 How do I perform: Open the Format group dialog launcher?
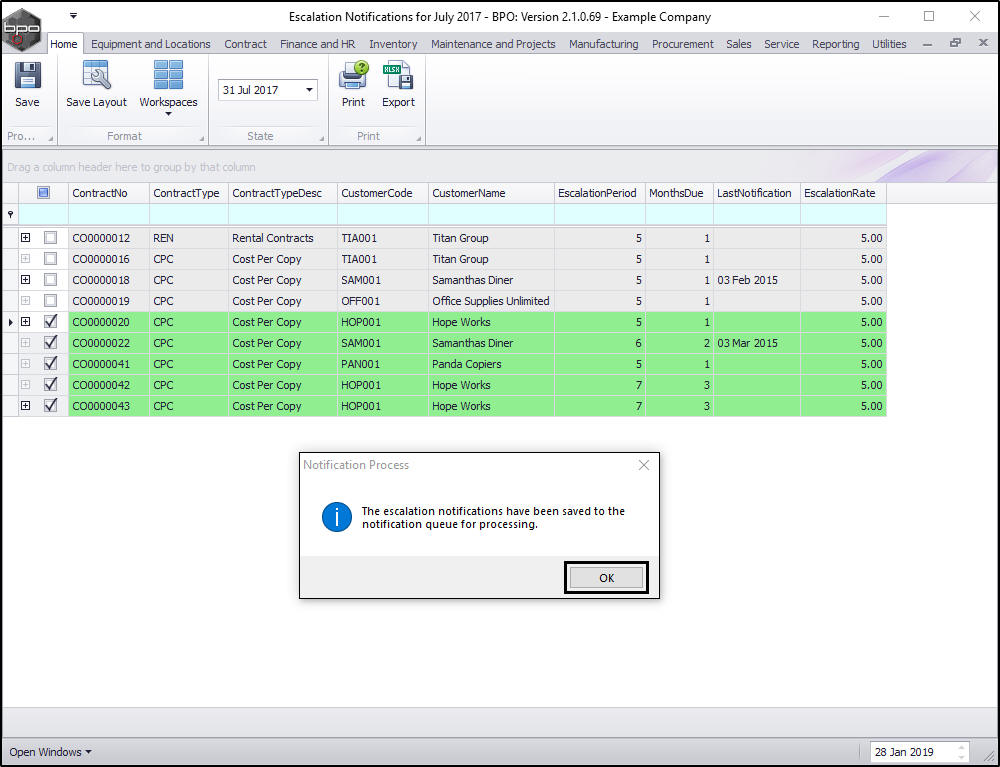202,138
